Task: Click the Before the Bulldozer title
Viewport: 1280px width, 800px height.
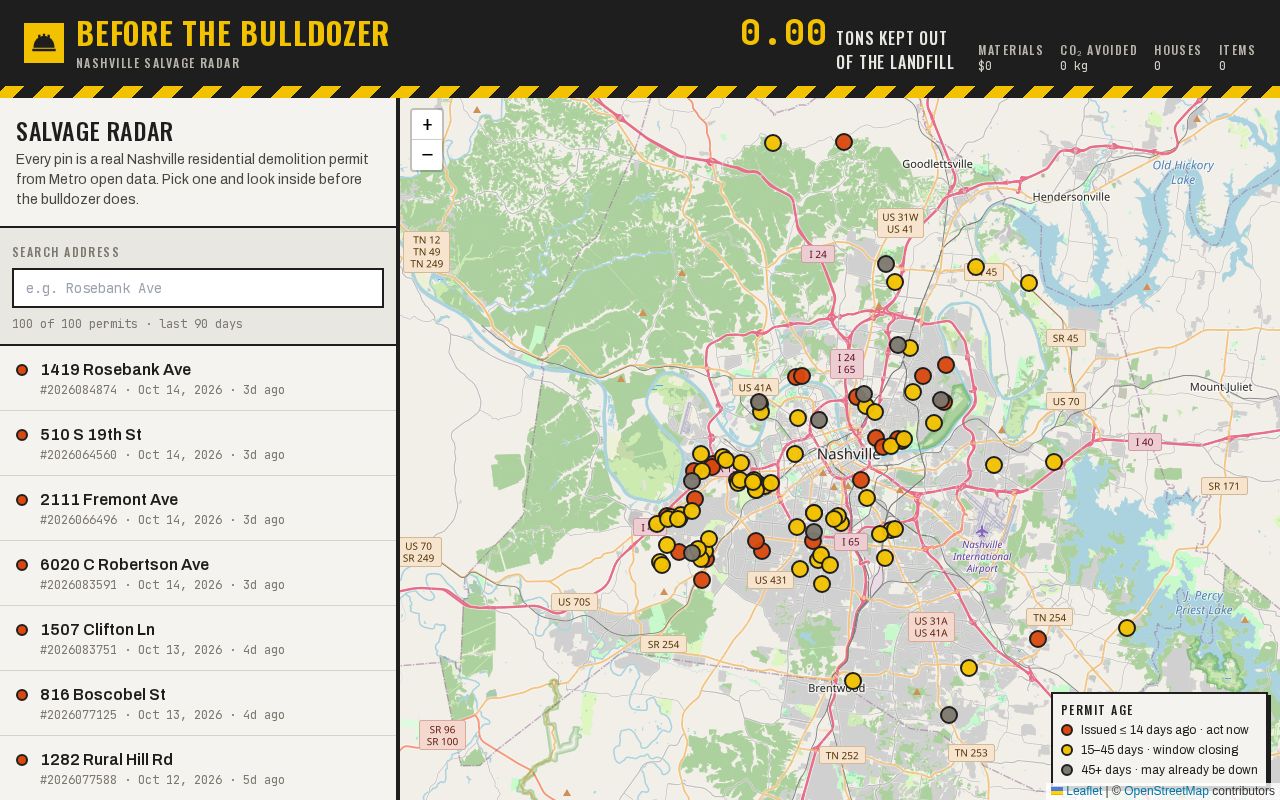Action: point(232,34)
